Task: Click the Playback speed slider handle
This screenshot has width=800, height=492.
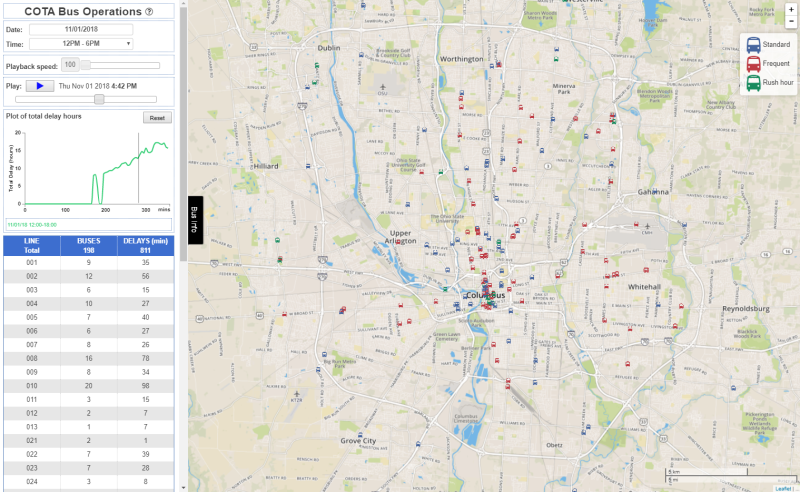Action: (x=86, y=65)
